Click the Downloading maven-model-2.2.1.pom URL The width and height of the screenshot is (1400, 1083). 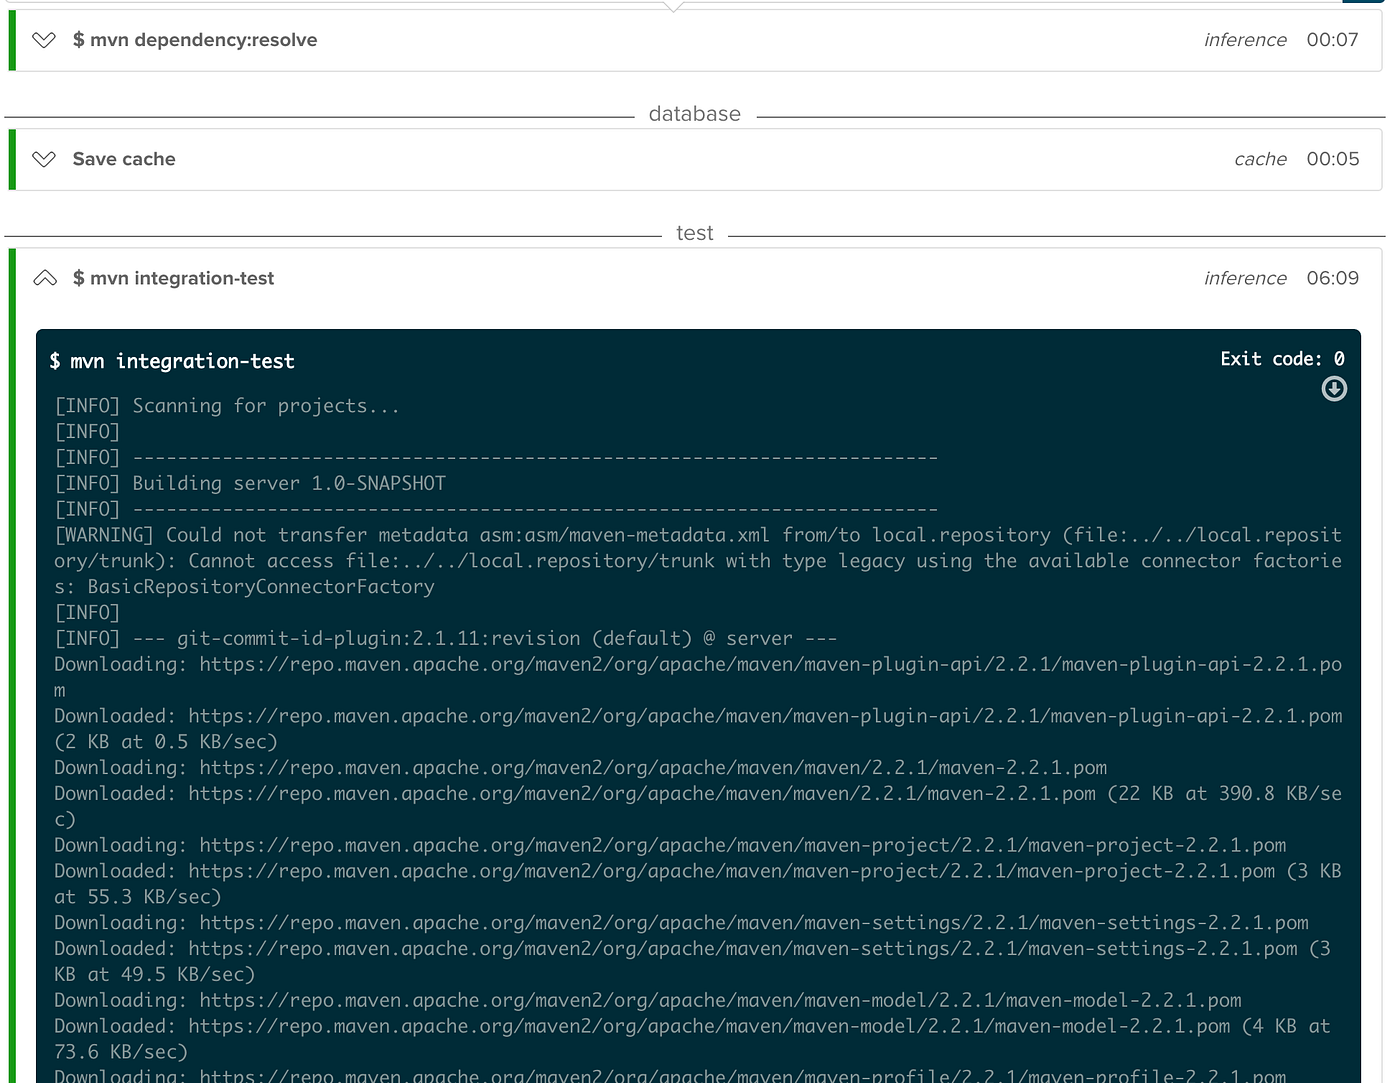click(x=720, y=1001)
